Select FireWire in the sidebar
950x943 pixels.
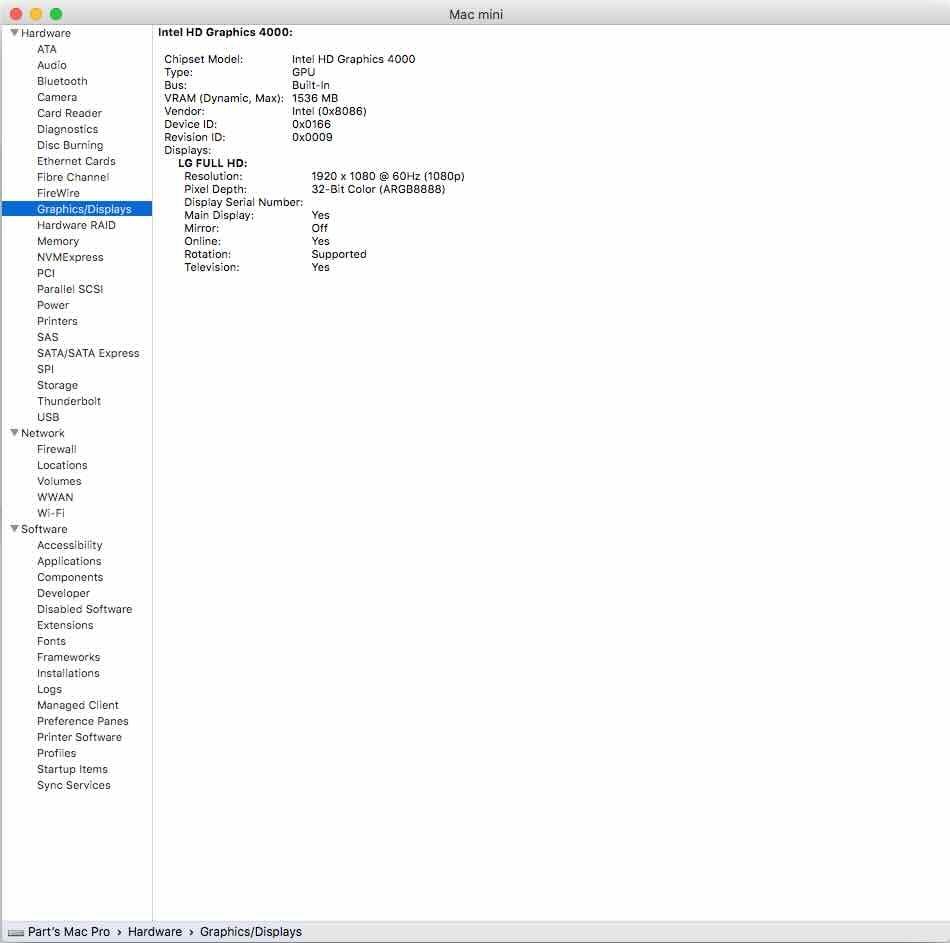58,193
